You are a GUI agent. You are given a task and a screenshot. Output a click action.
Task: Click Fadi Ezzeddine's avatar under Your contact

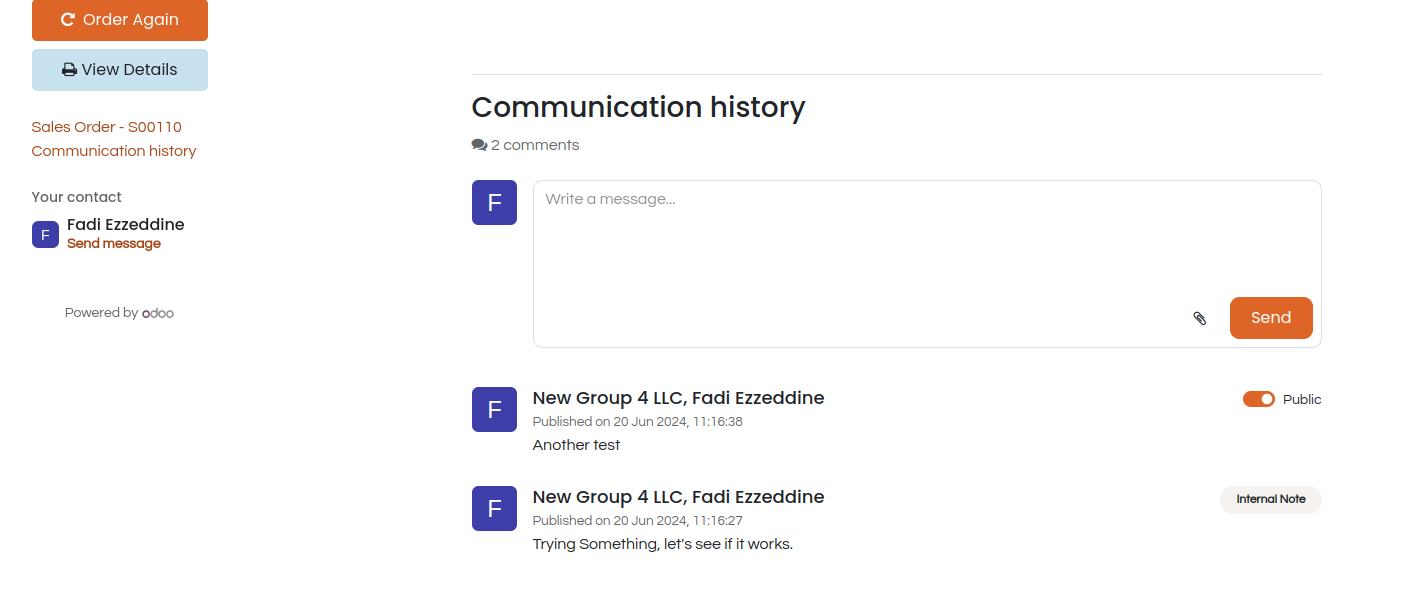[x=45, y=234]
